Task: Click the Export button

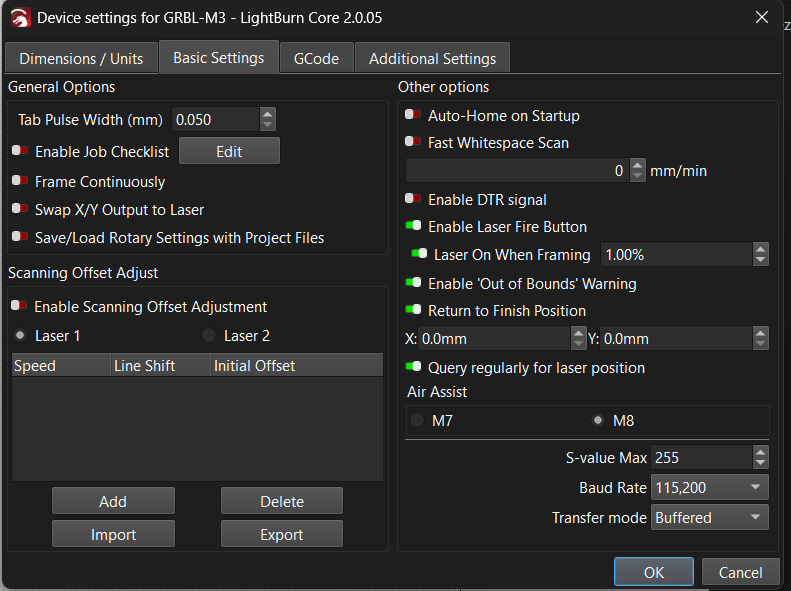Action: (x=281, y=534)
